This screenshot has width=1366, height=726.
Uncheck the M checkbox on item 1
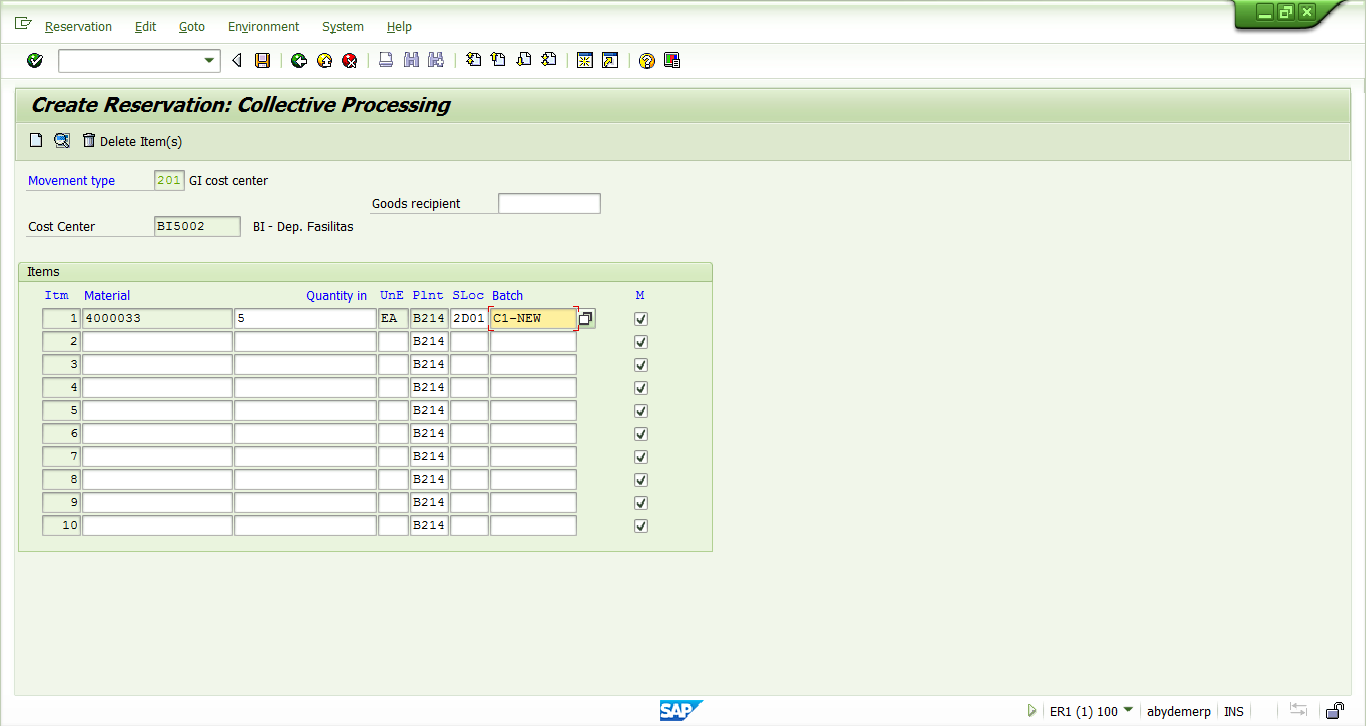pos(640,318)
